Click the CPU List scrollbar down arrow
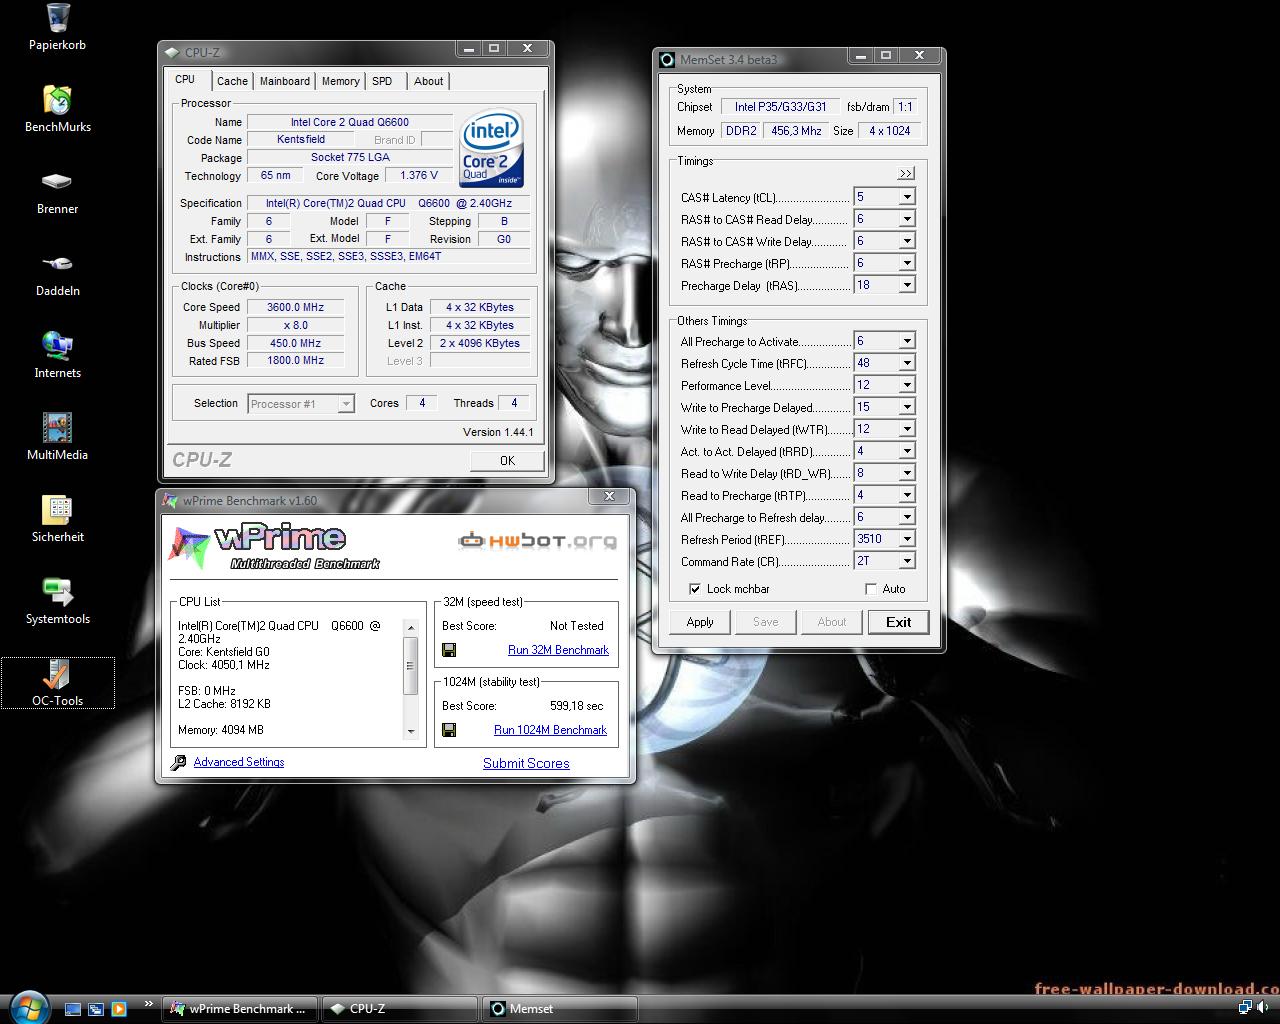The image size is (1280, 1024). point(410,731)
